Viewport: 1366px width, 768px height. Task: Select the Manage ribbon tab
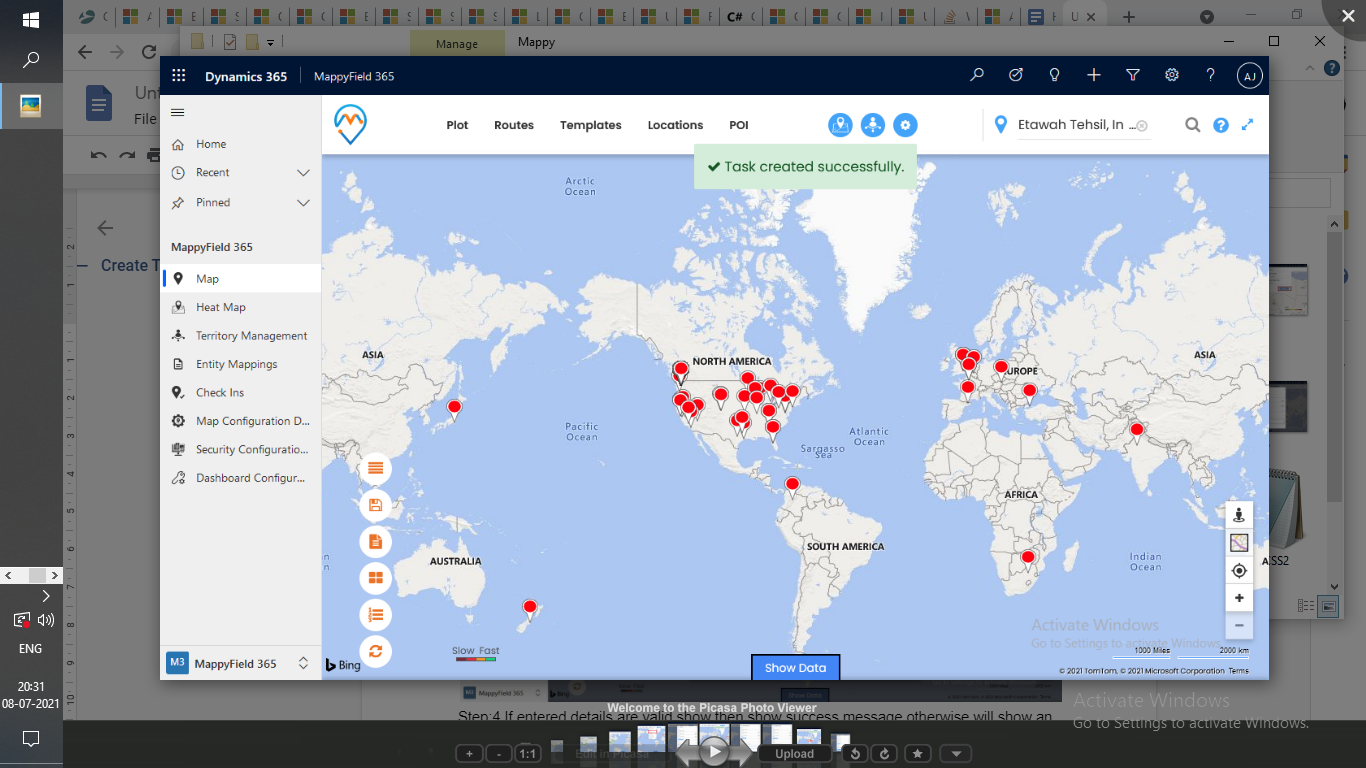(x=457, y=43)
